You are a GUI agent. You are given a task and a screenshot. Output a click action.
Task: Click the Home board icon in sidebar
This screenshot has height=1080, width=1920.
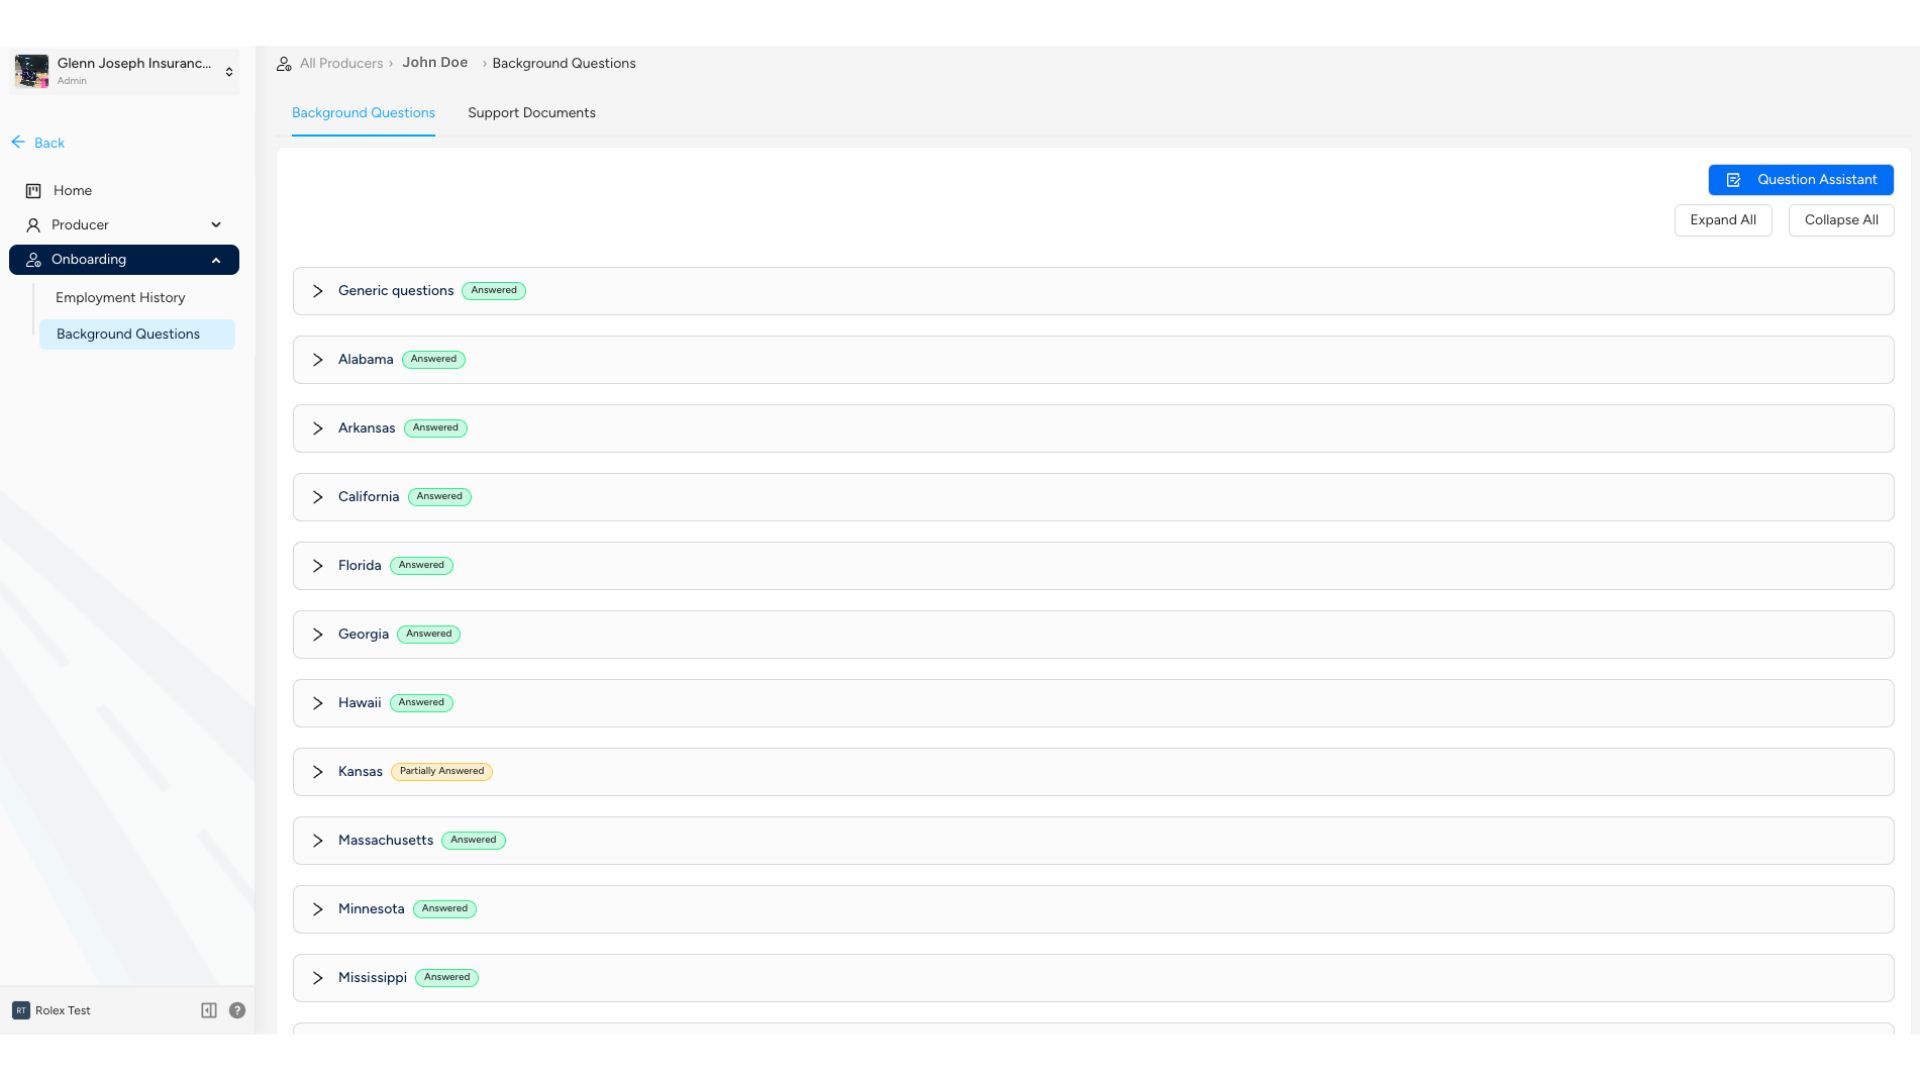click(x=33, y=191)
